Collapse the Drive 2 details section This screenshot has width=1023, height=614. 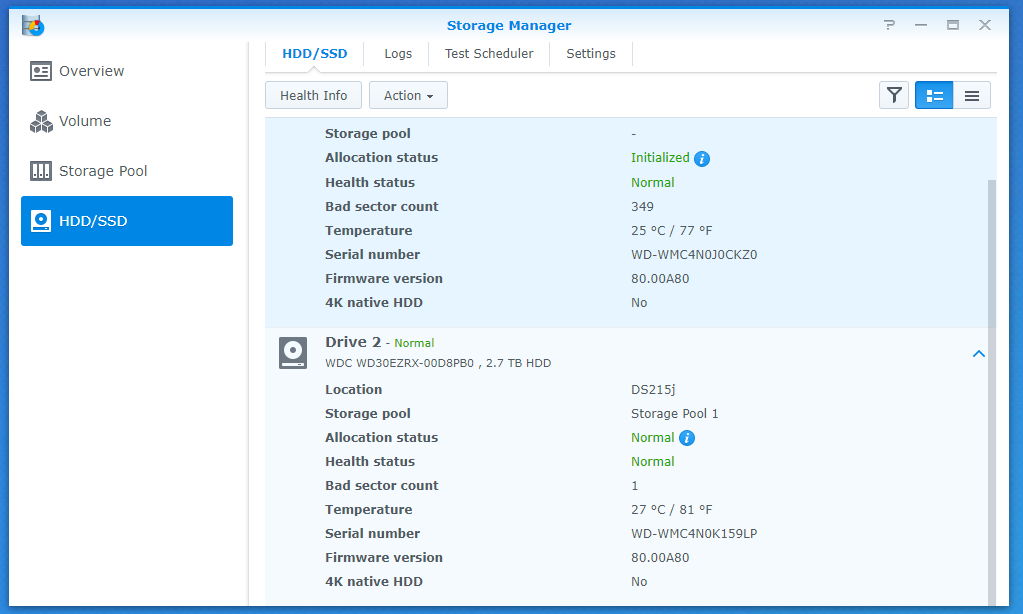pos(979,353)
